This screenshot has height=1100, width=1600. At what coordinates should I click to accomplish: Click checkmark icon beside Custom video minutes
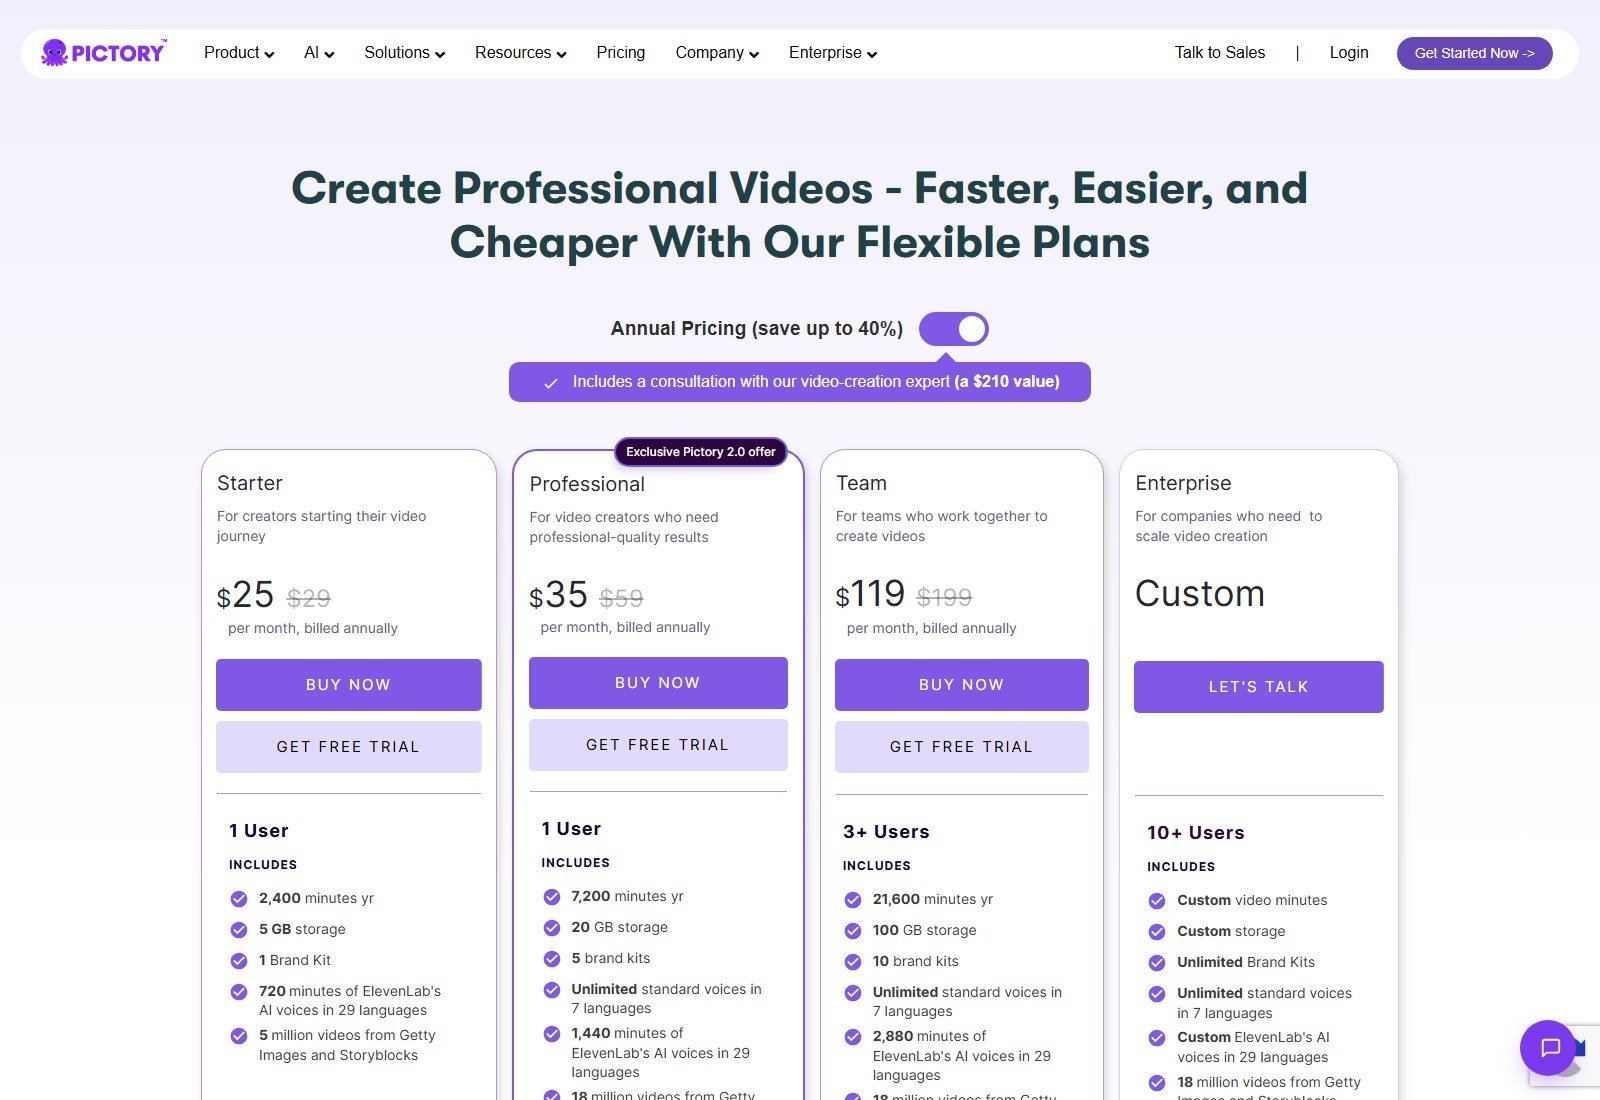pyautogui.click(x=1157, y=900)
